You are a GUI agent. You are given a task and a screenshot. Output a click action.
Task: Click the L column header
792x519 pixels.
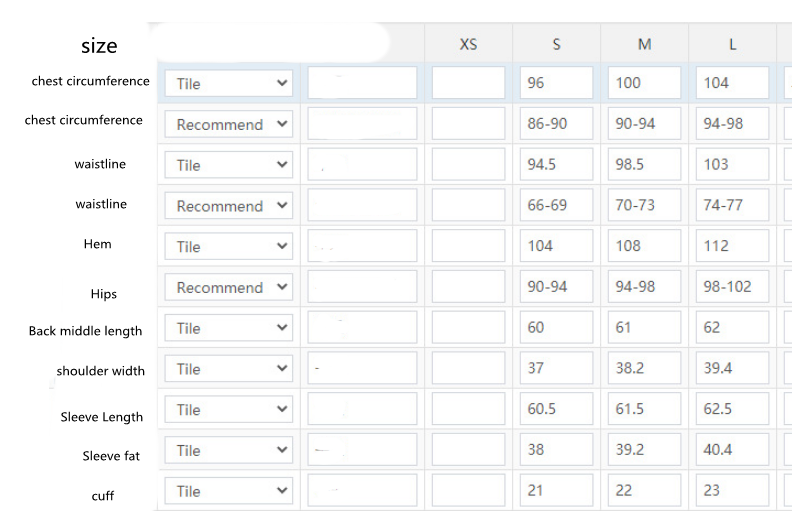[732, 44]
